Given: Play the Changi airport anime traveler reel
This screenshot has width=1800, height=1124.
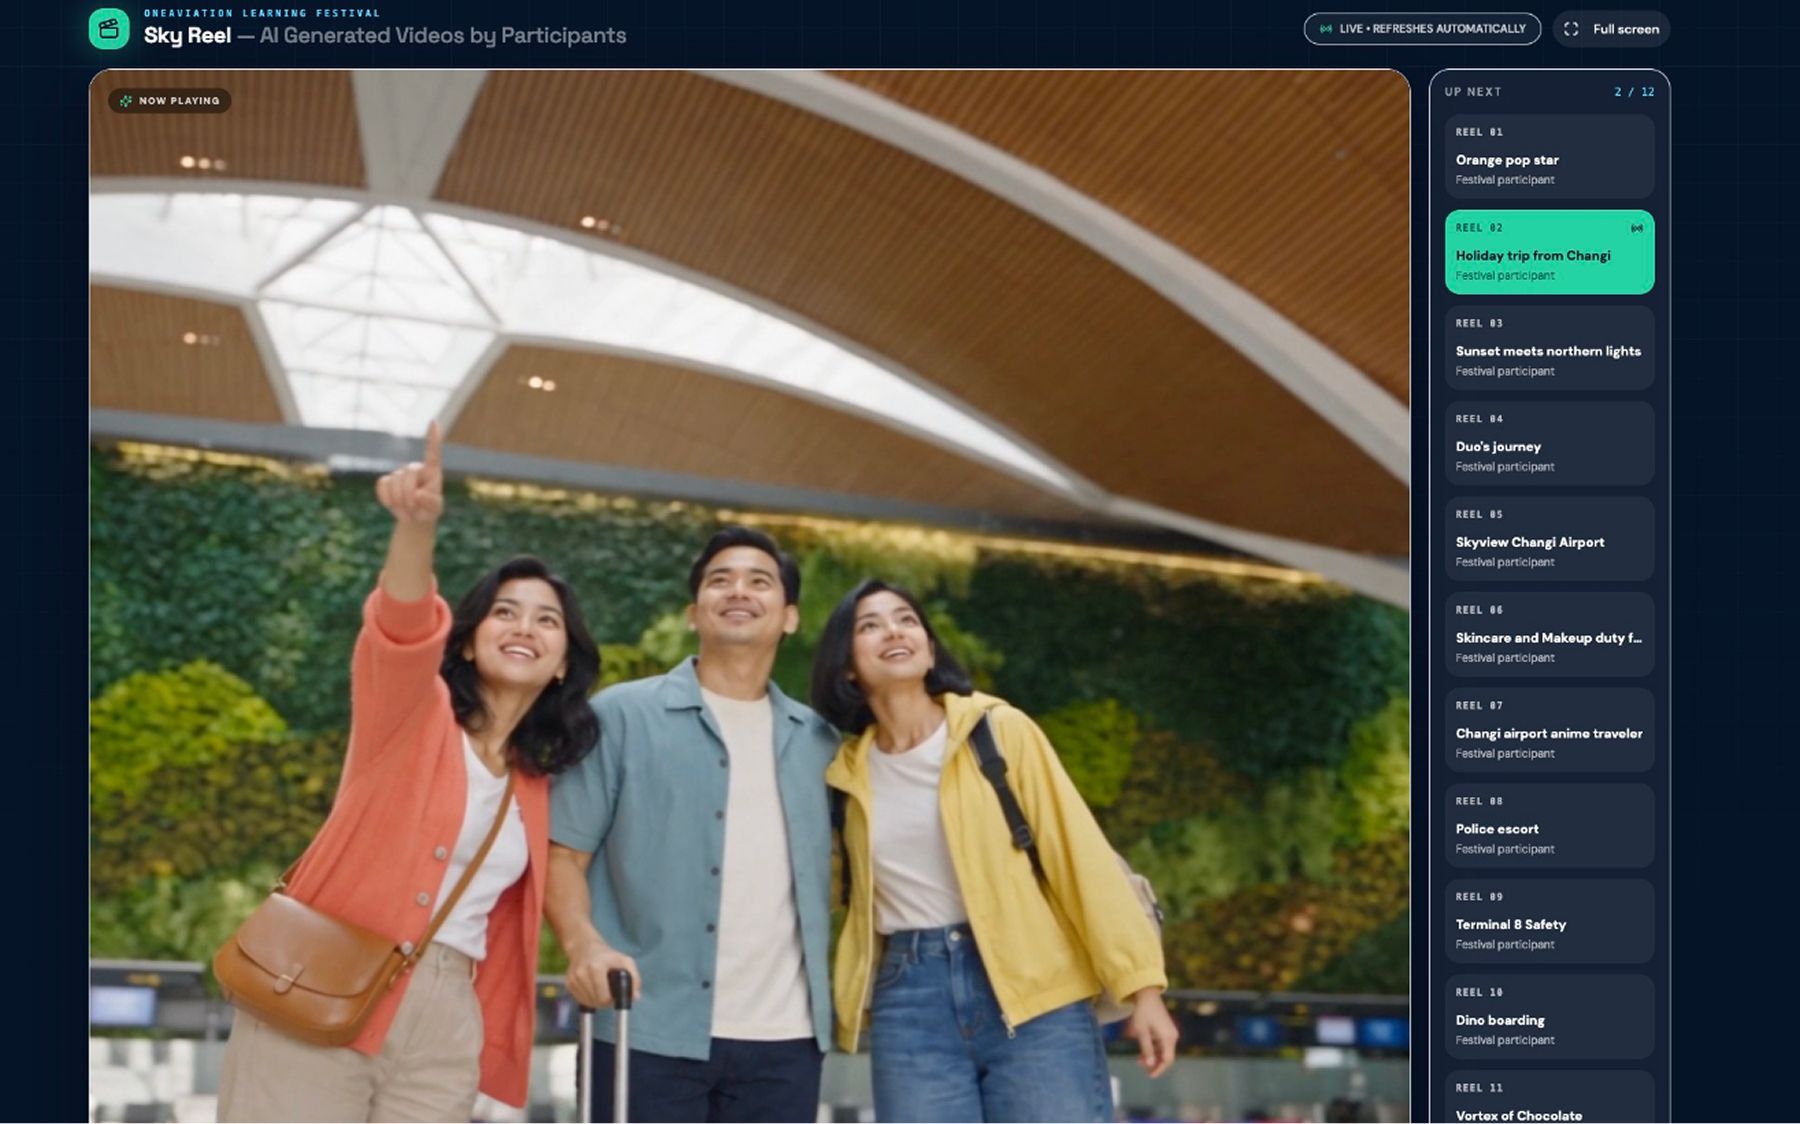Looking at the screenshot, I should [x=1549, y=729].
